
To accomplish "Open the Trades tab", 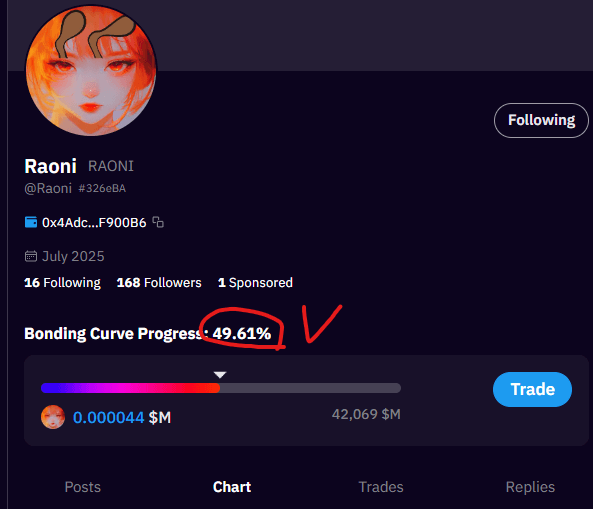I will click(381, 487).
